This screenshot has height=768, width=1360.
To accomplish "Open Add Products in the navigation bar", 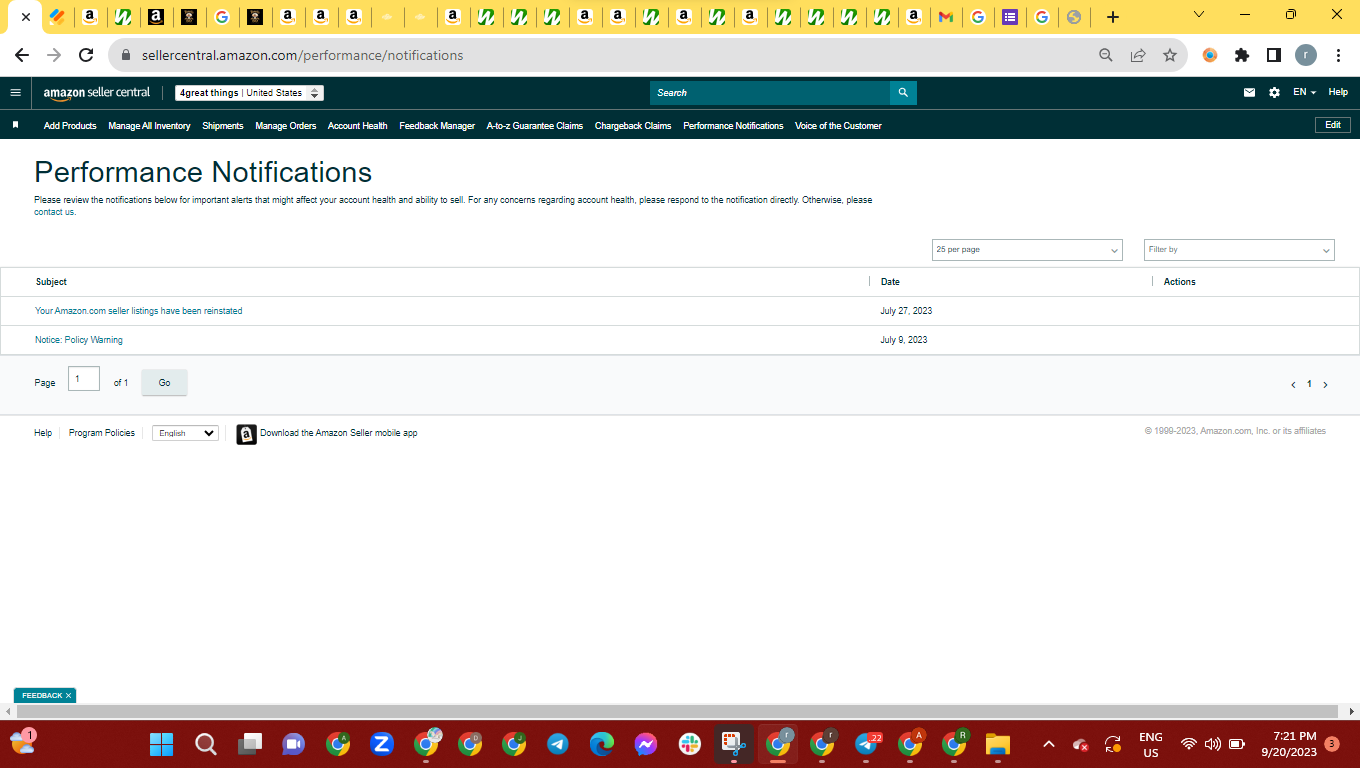I will (70, 126).
